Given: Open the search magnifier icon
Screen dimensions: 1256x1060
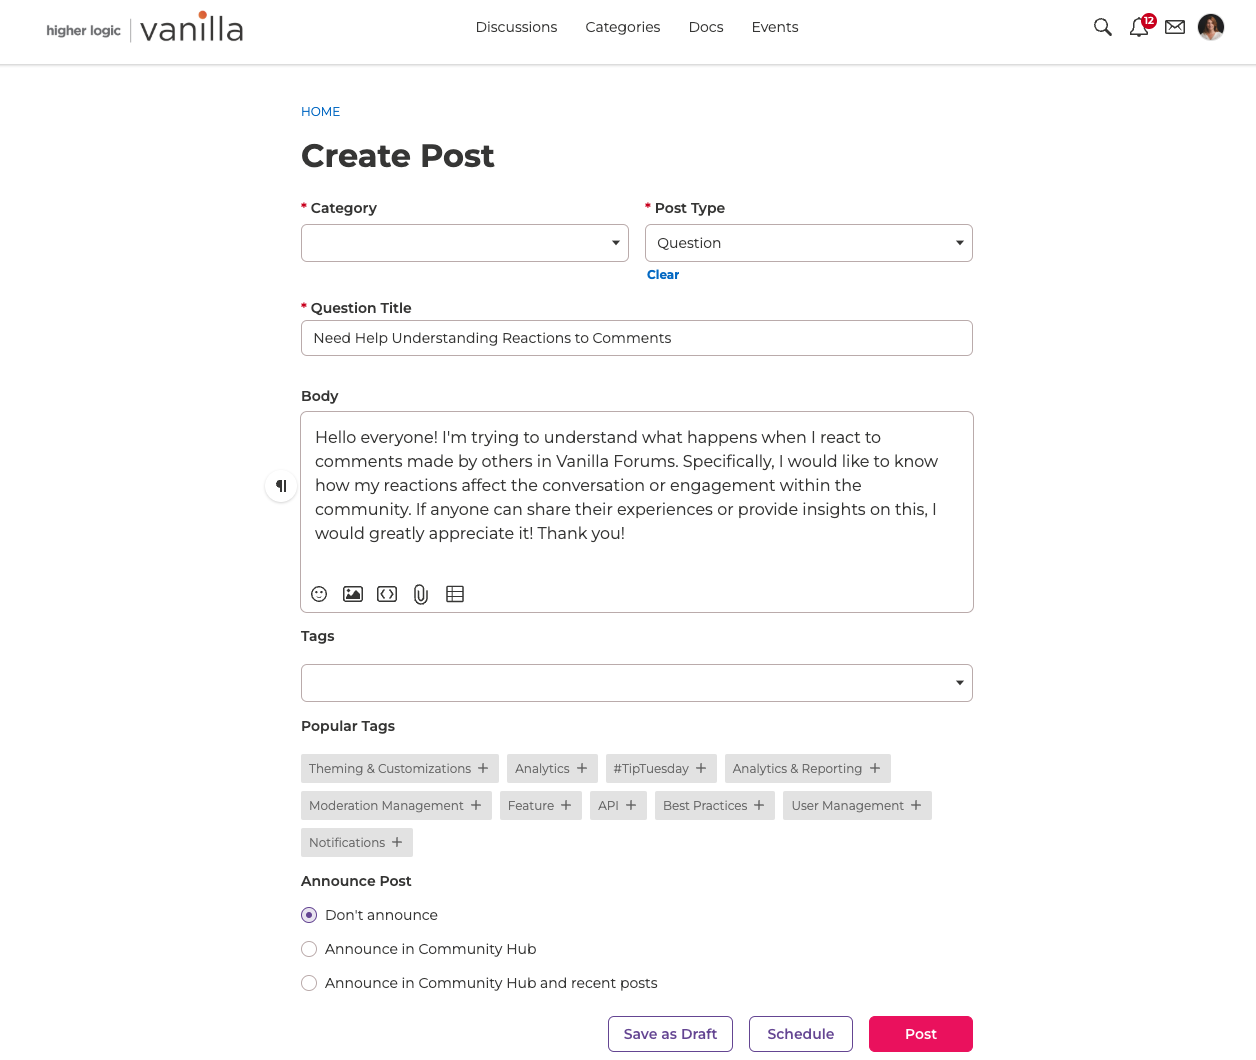Looking at the screenshot, I should 1103,27.
